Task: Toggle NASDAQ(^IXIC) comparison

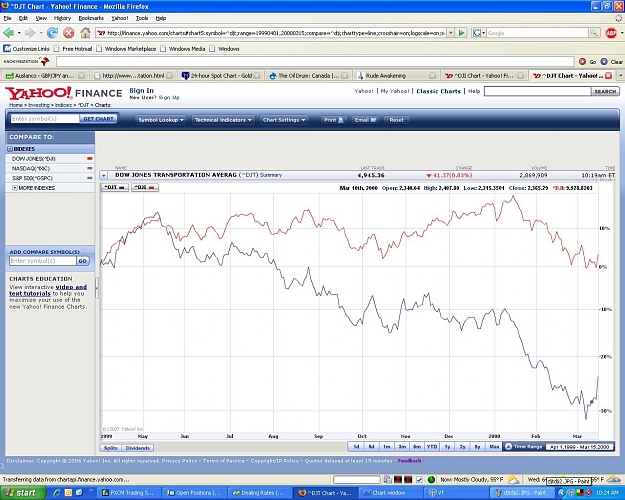Action: coord(50,168)
